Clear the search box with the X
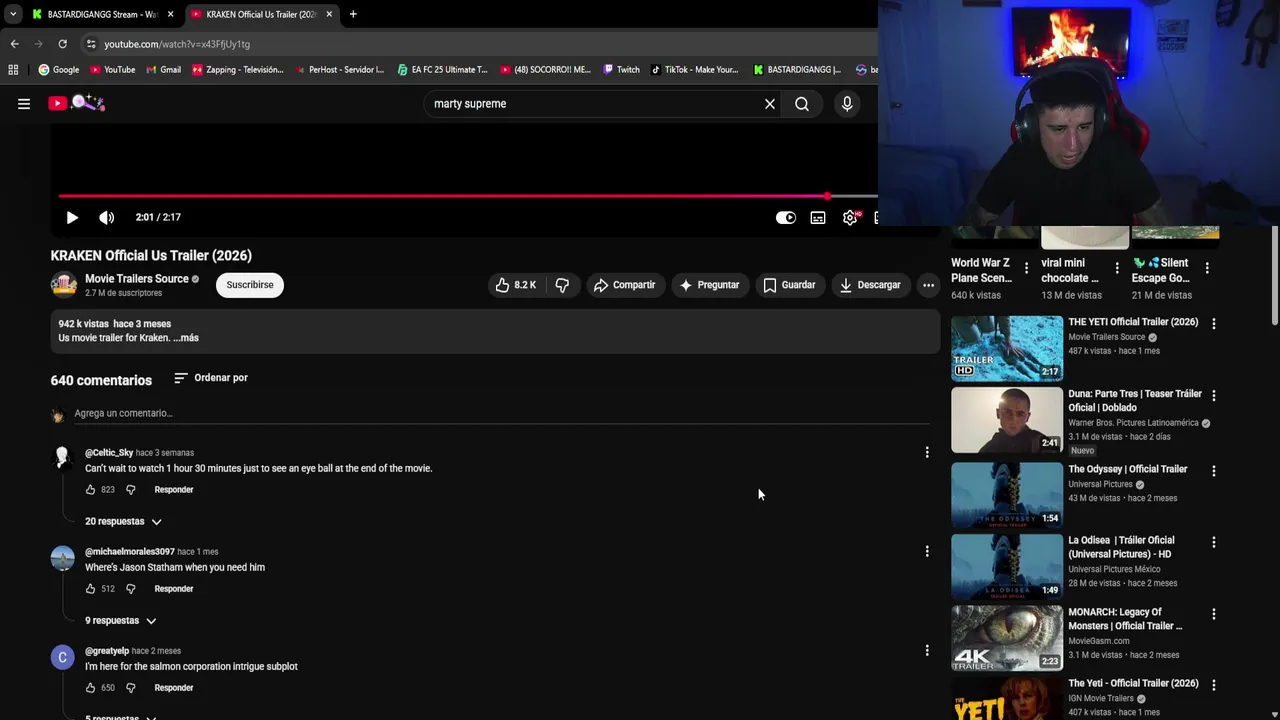This screenshot has height=720, width=1280. pyautogui.click(x=770, y=104)
